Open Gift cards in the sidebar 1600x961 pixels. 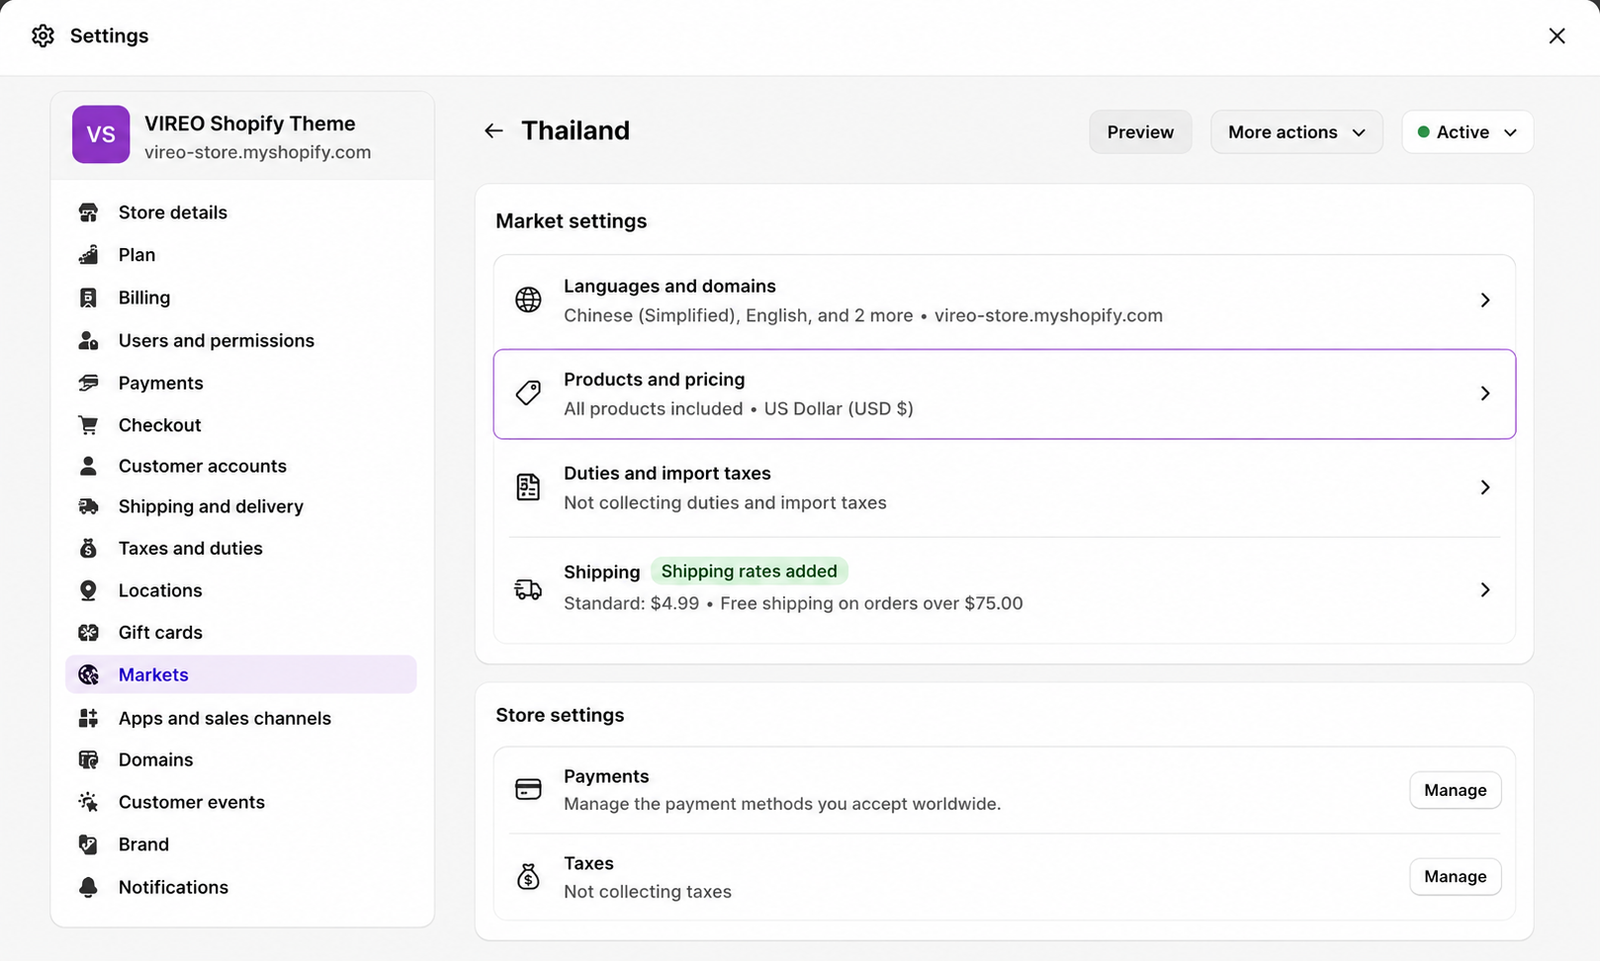pos(241,633)
